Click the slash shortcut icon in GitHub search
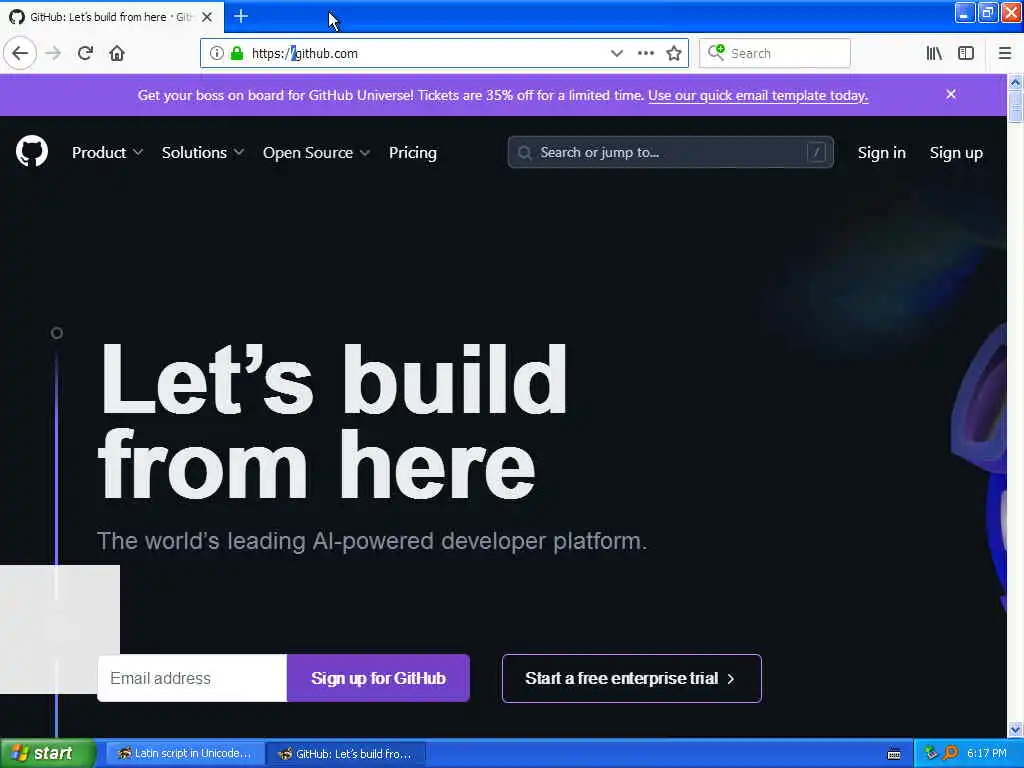Image resolution: width=1024 pixels, height=768 pixels. pos(816,152)
